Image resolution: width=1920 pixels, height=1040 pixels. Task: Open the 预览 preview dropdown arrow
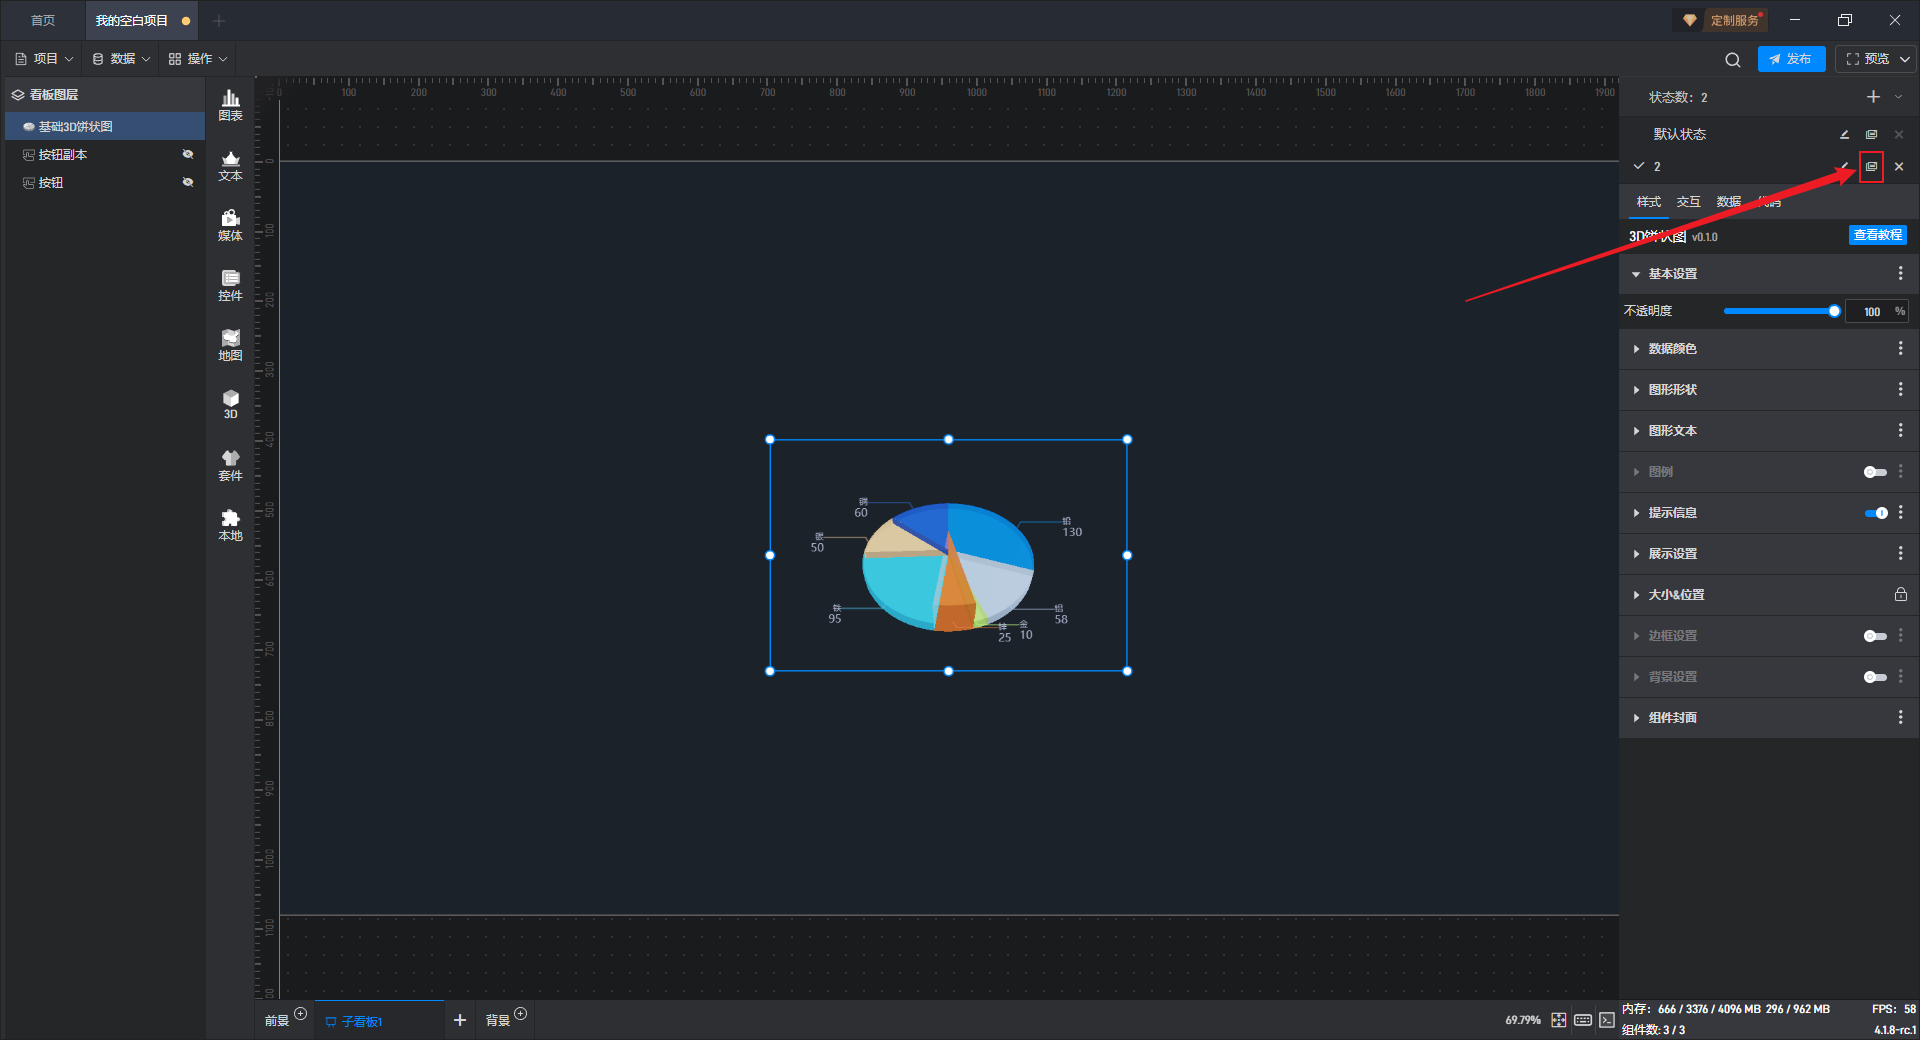(1905, 59)
